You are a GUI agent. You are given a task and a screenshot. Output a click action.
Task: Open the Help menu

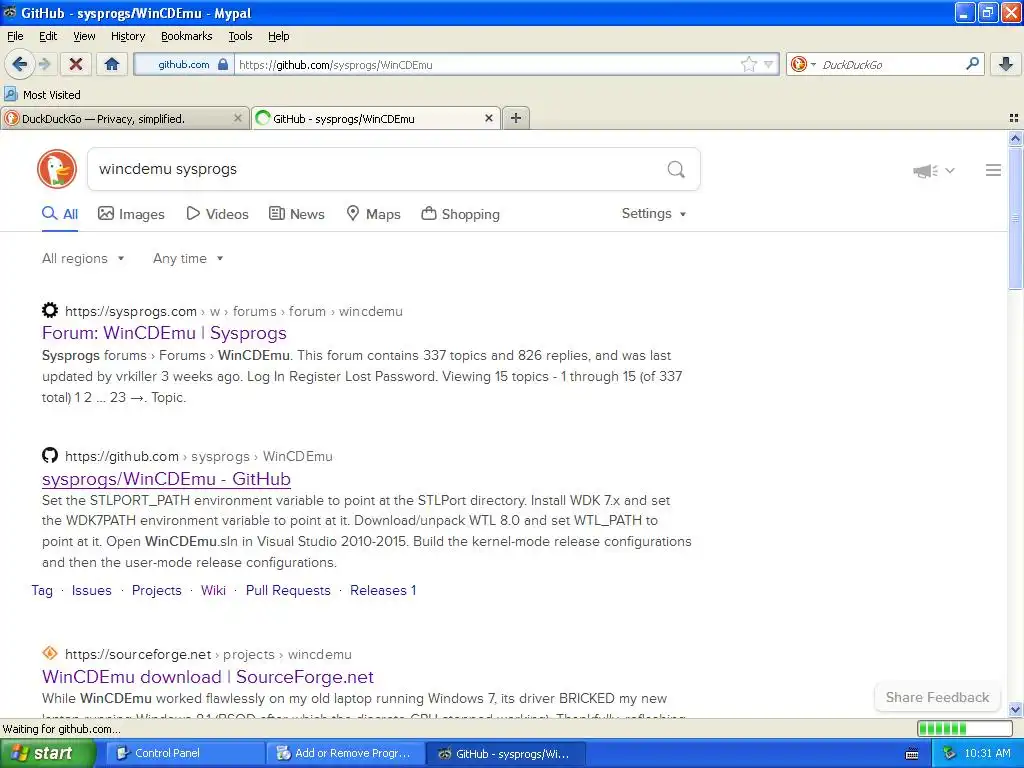pos(278,36)
